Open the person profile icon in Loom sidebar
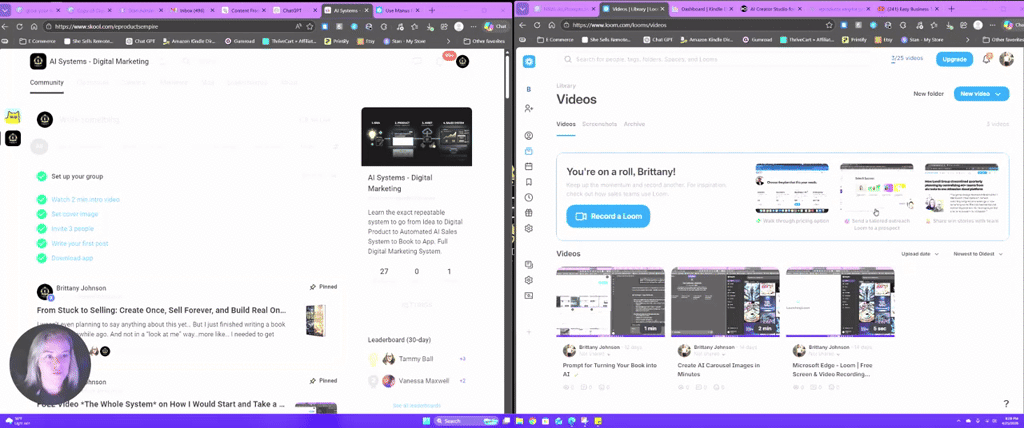The image size is (1024, 428). 529,136
